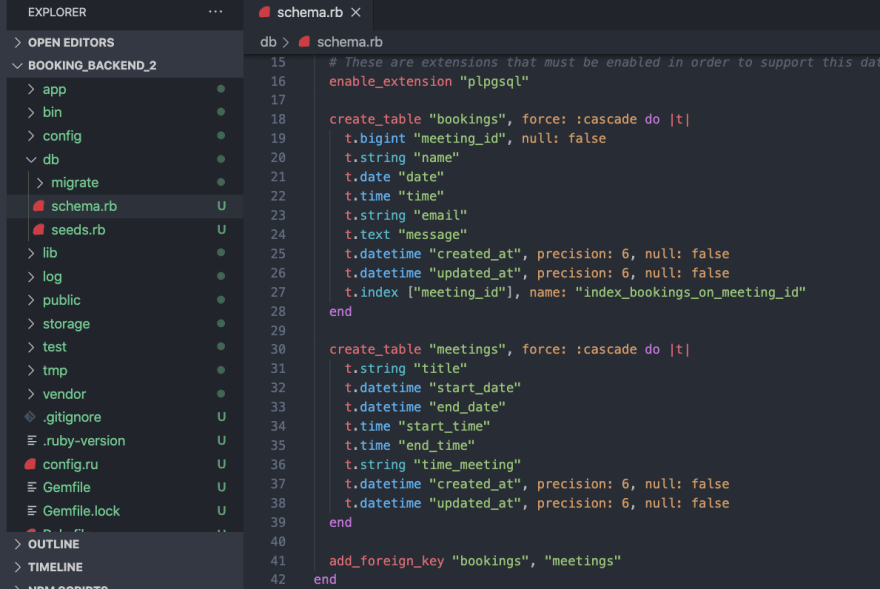Click the t.text "message" line
Viewport: 880px width, 589px height.
[x=406, y=235]
